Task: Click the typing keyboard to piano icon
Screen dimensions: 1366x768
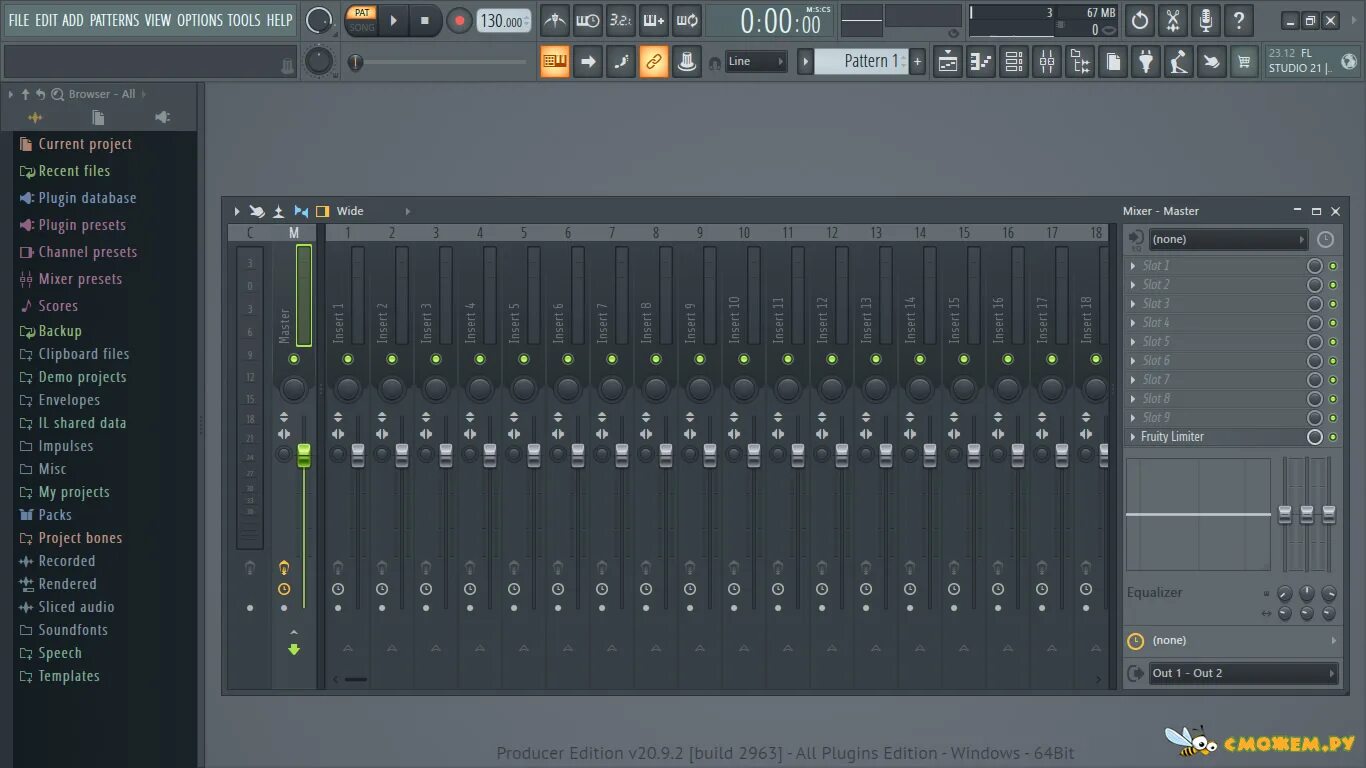Action: 555,62
